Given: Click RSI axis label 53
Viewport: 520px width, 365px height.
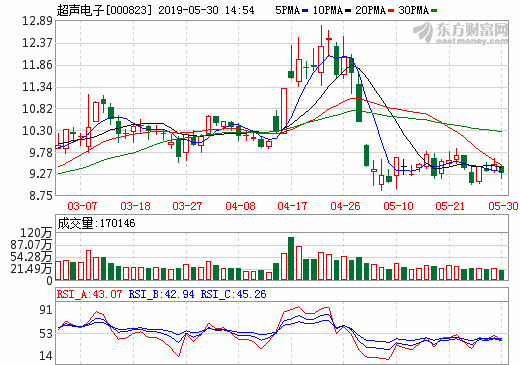Looking at the screenshot, I should (46, 334).
